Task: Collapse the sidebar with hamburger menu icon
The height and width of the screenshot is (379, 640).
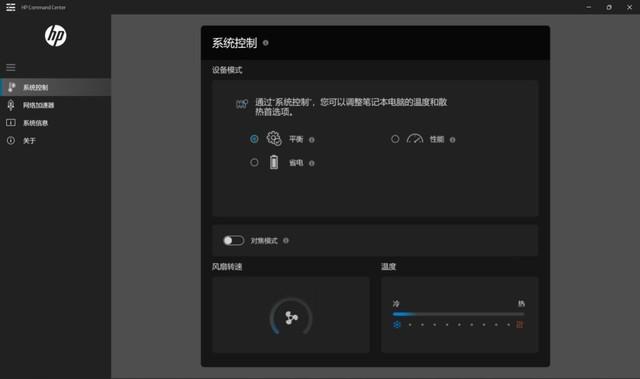Action: click(x=11, y=67)
